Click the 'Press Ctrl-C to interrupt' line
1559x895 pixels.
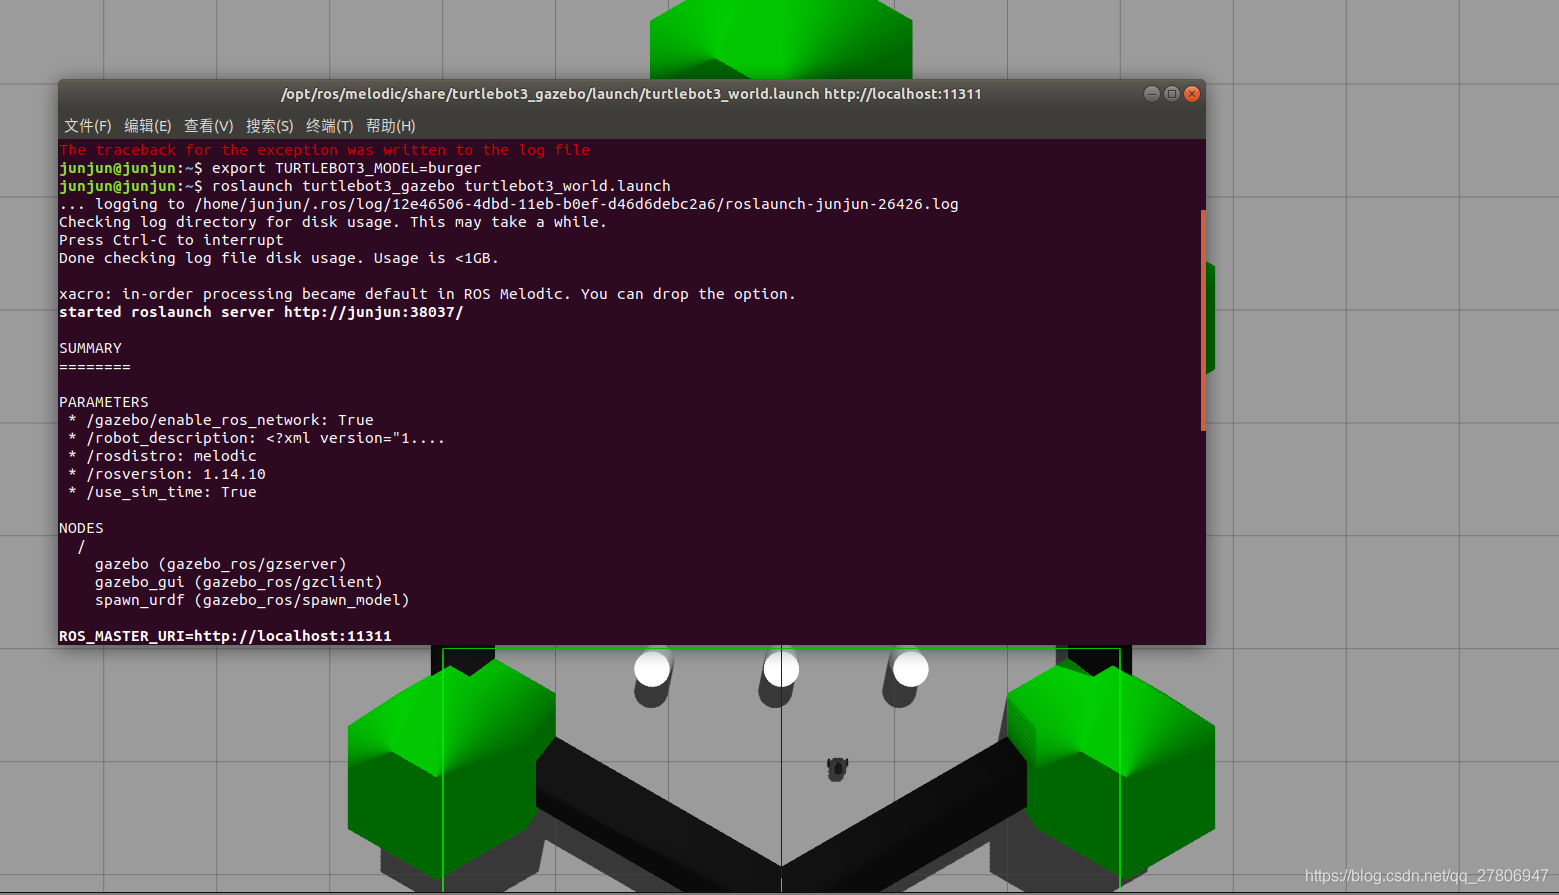pos(171,240)
